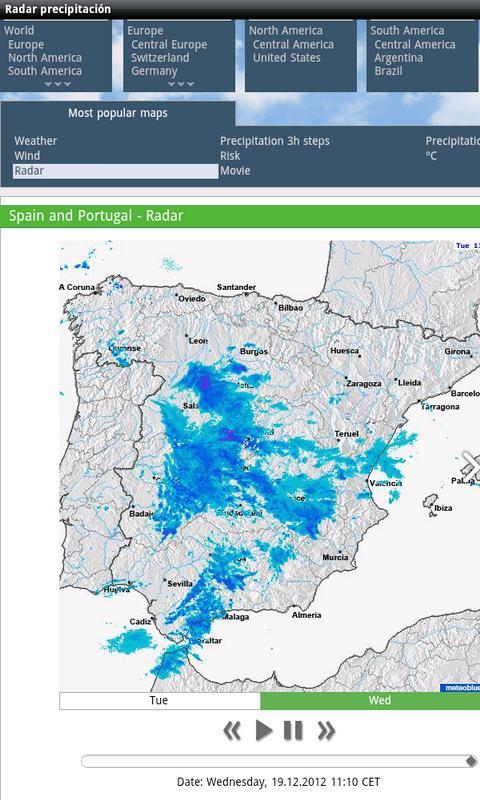The width and height of the screenshot is (480, 800).
Task: Expand the World list down chevrons
Action: pos(57,84)
